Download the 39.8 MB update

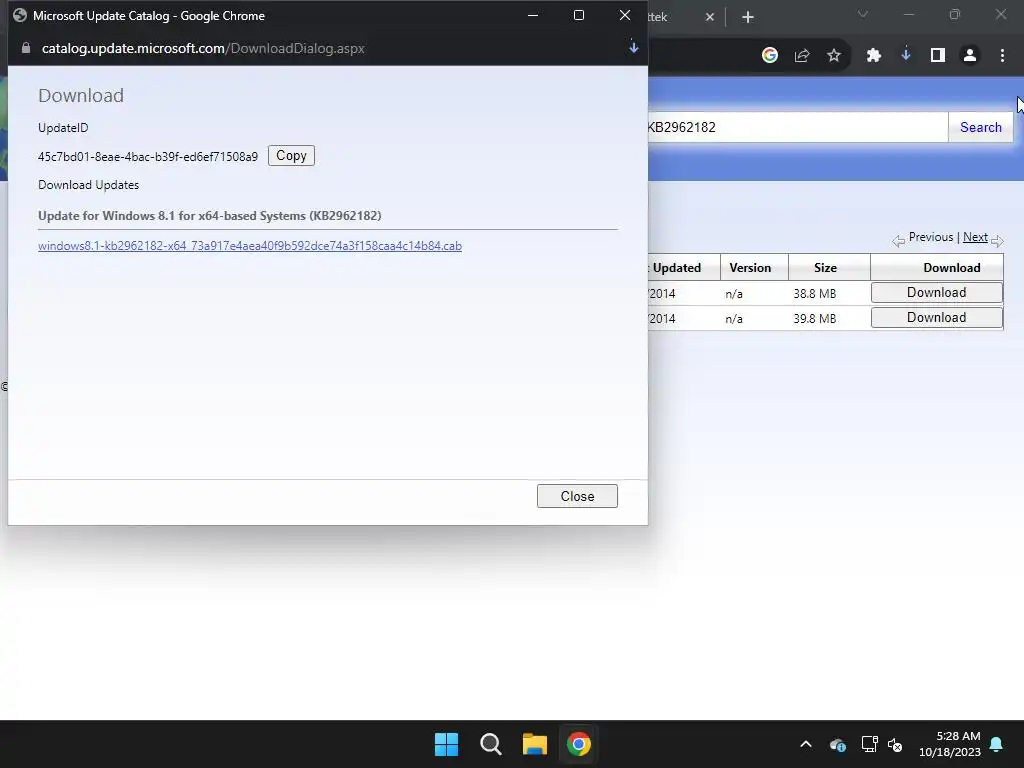(936, 317)
